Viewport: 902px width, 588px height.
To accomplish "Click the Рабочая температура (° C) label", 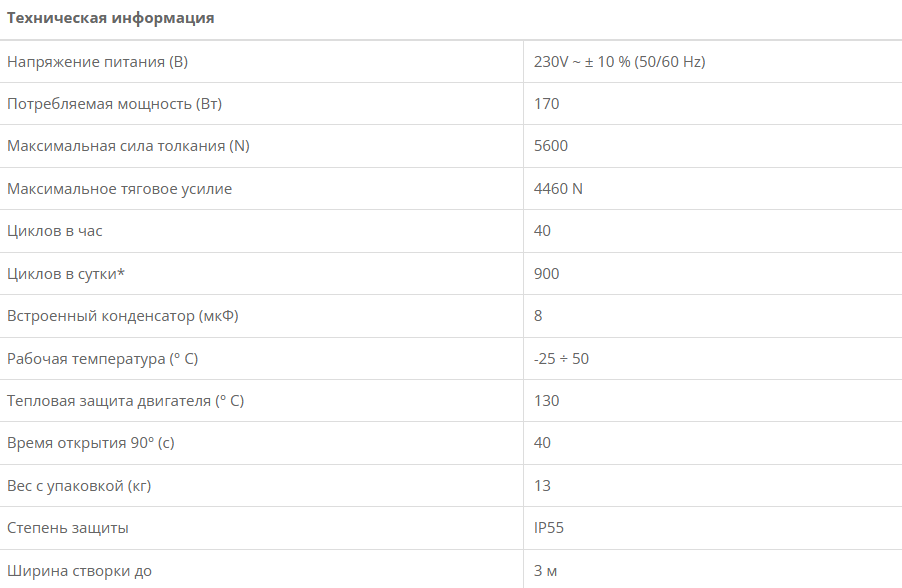I will tap(109, 358).
